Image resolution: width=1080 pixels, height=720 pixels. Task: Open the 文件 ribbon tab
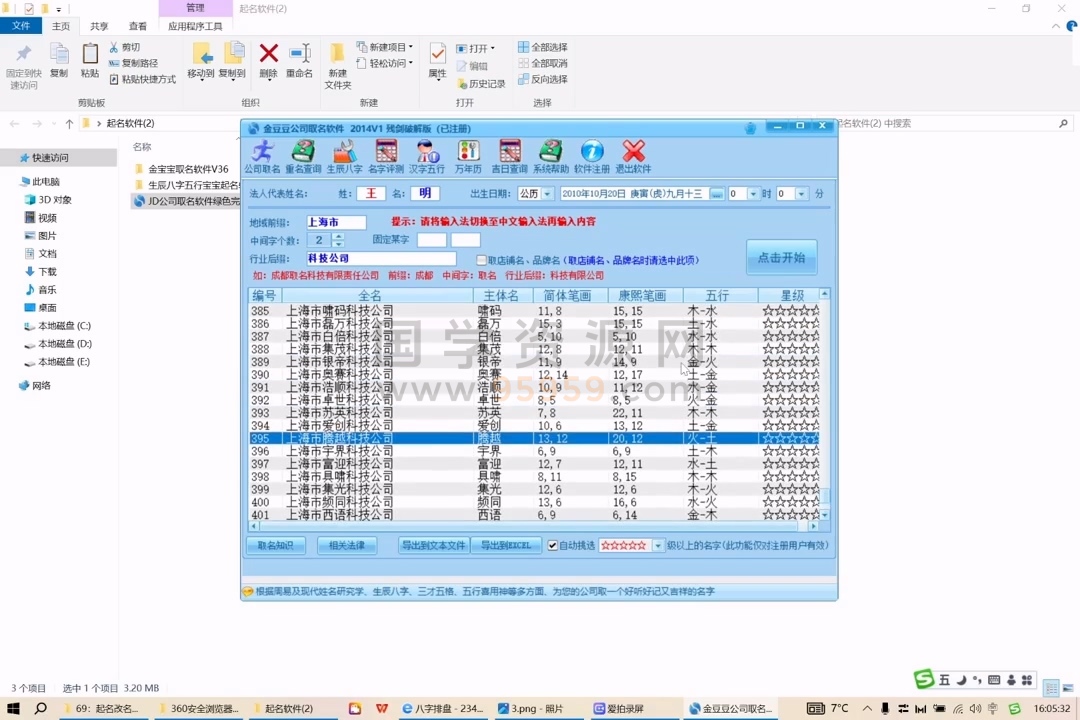pos(21,25)
